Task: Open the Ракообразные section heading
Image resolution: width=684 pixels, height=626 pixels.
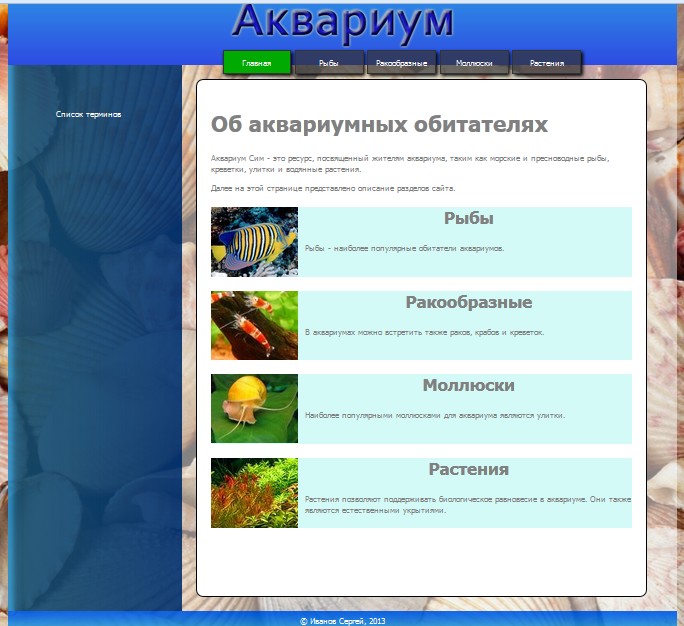Action: pyautogui.click(x=468, y=302)
